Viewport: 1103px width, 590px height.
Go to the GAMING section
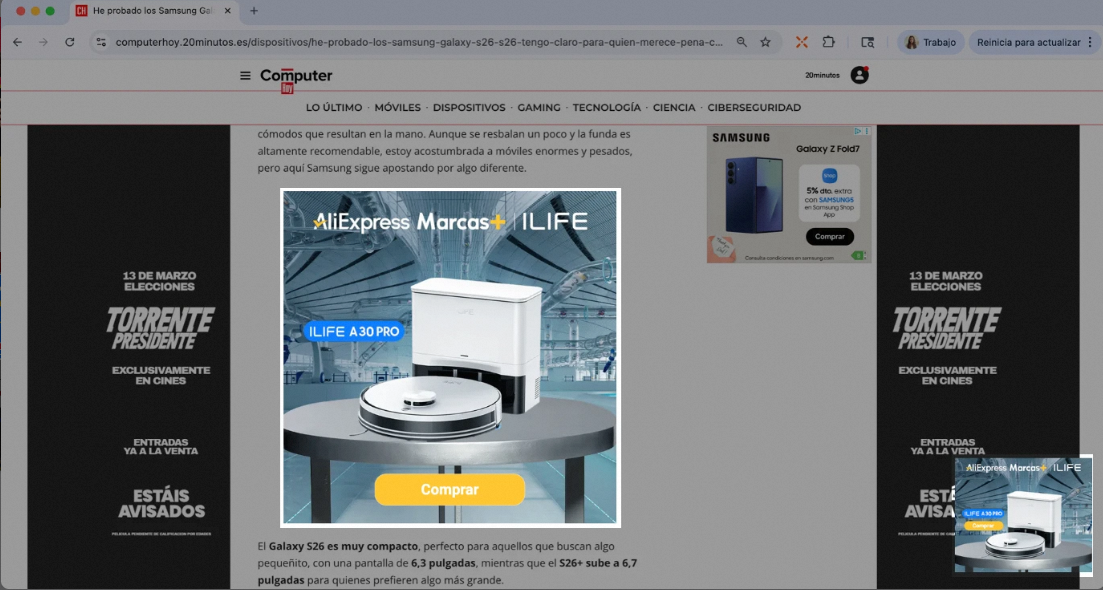pos(539,108)
